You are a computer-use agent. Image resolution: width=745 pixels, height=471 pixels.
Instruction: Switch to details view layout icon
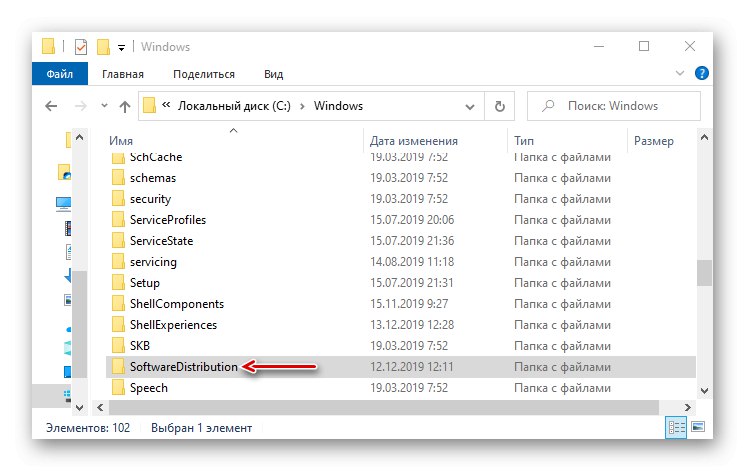(676, 428)
